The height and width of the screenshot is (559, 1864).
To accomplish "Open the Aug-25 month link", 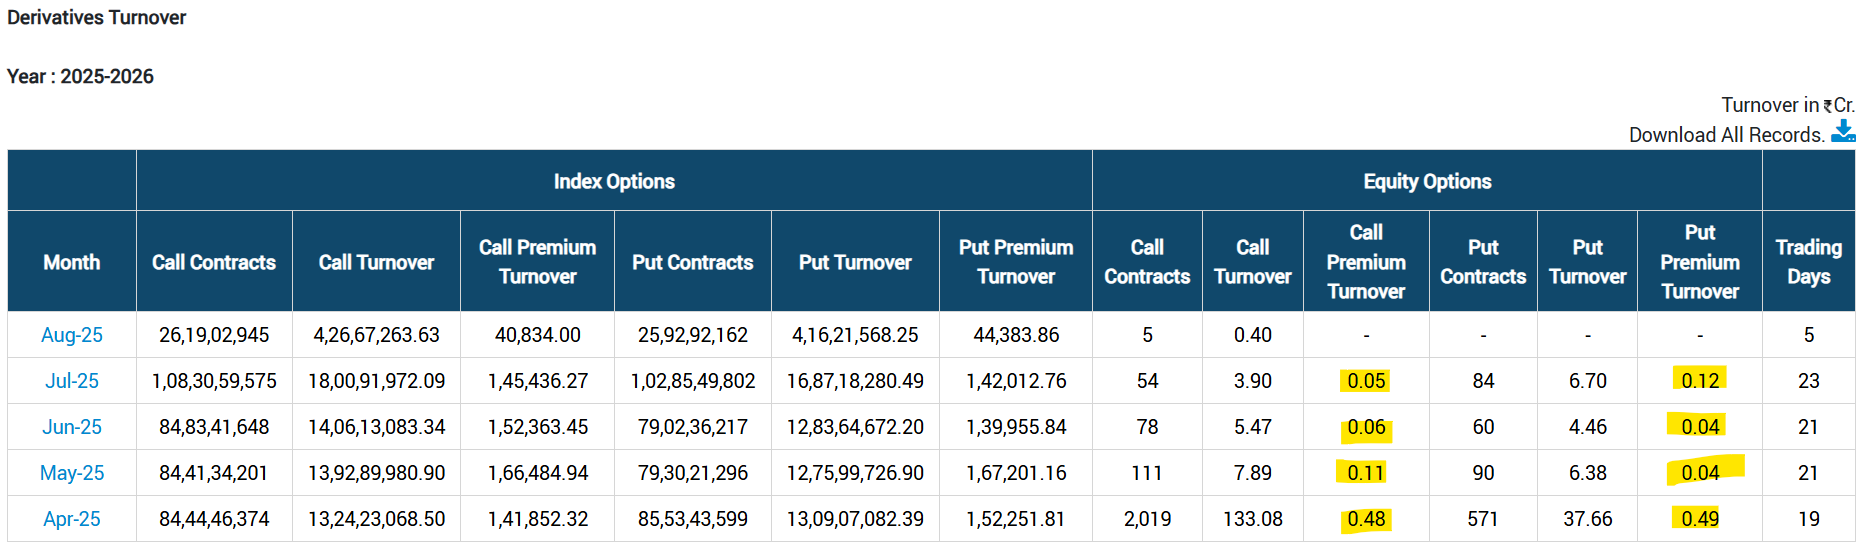I will coord(72,335).
